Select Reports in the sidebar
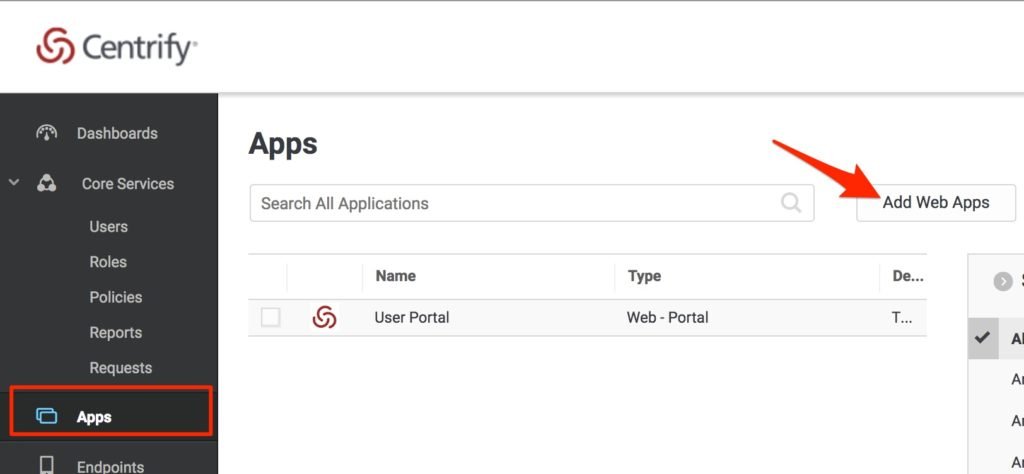The height and width of the screenshot is (474, 1024). pyautogui.click(x=115, y=333)
